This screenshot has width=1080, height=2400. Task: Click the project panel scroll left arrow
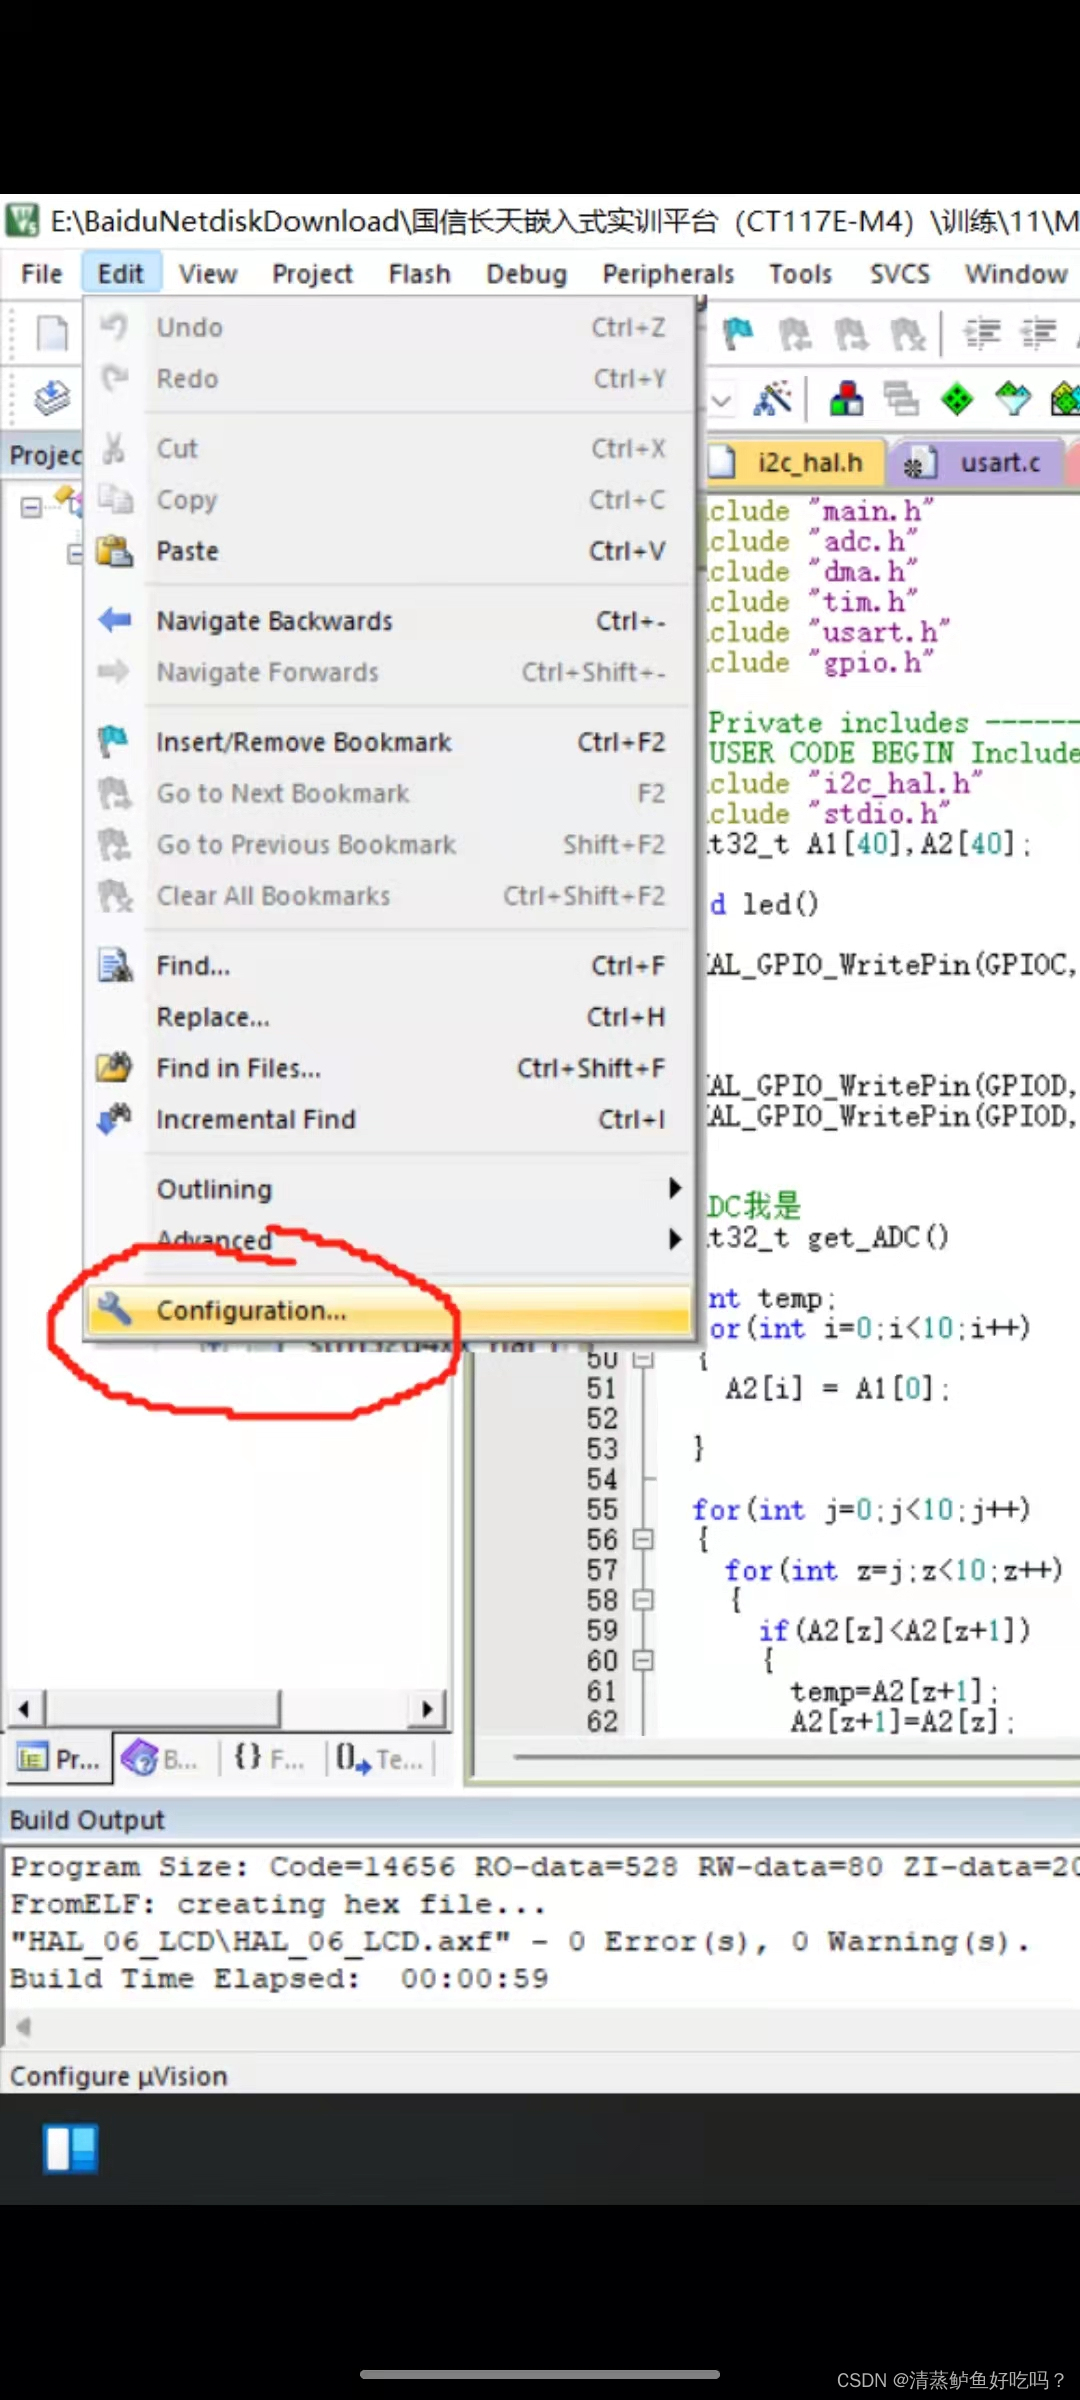click(x=24, y=1708)
